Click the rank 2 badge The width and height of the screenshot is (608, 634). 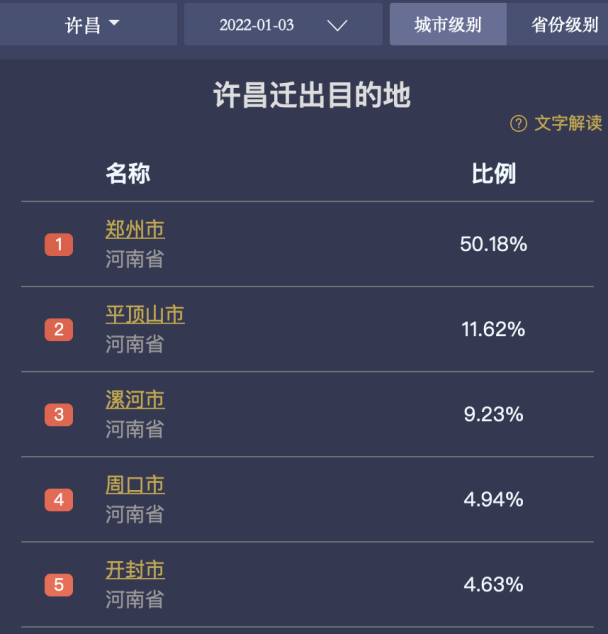coord(59,330)
